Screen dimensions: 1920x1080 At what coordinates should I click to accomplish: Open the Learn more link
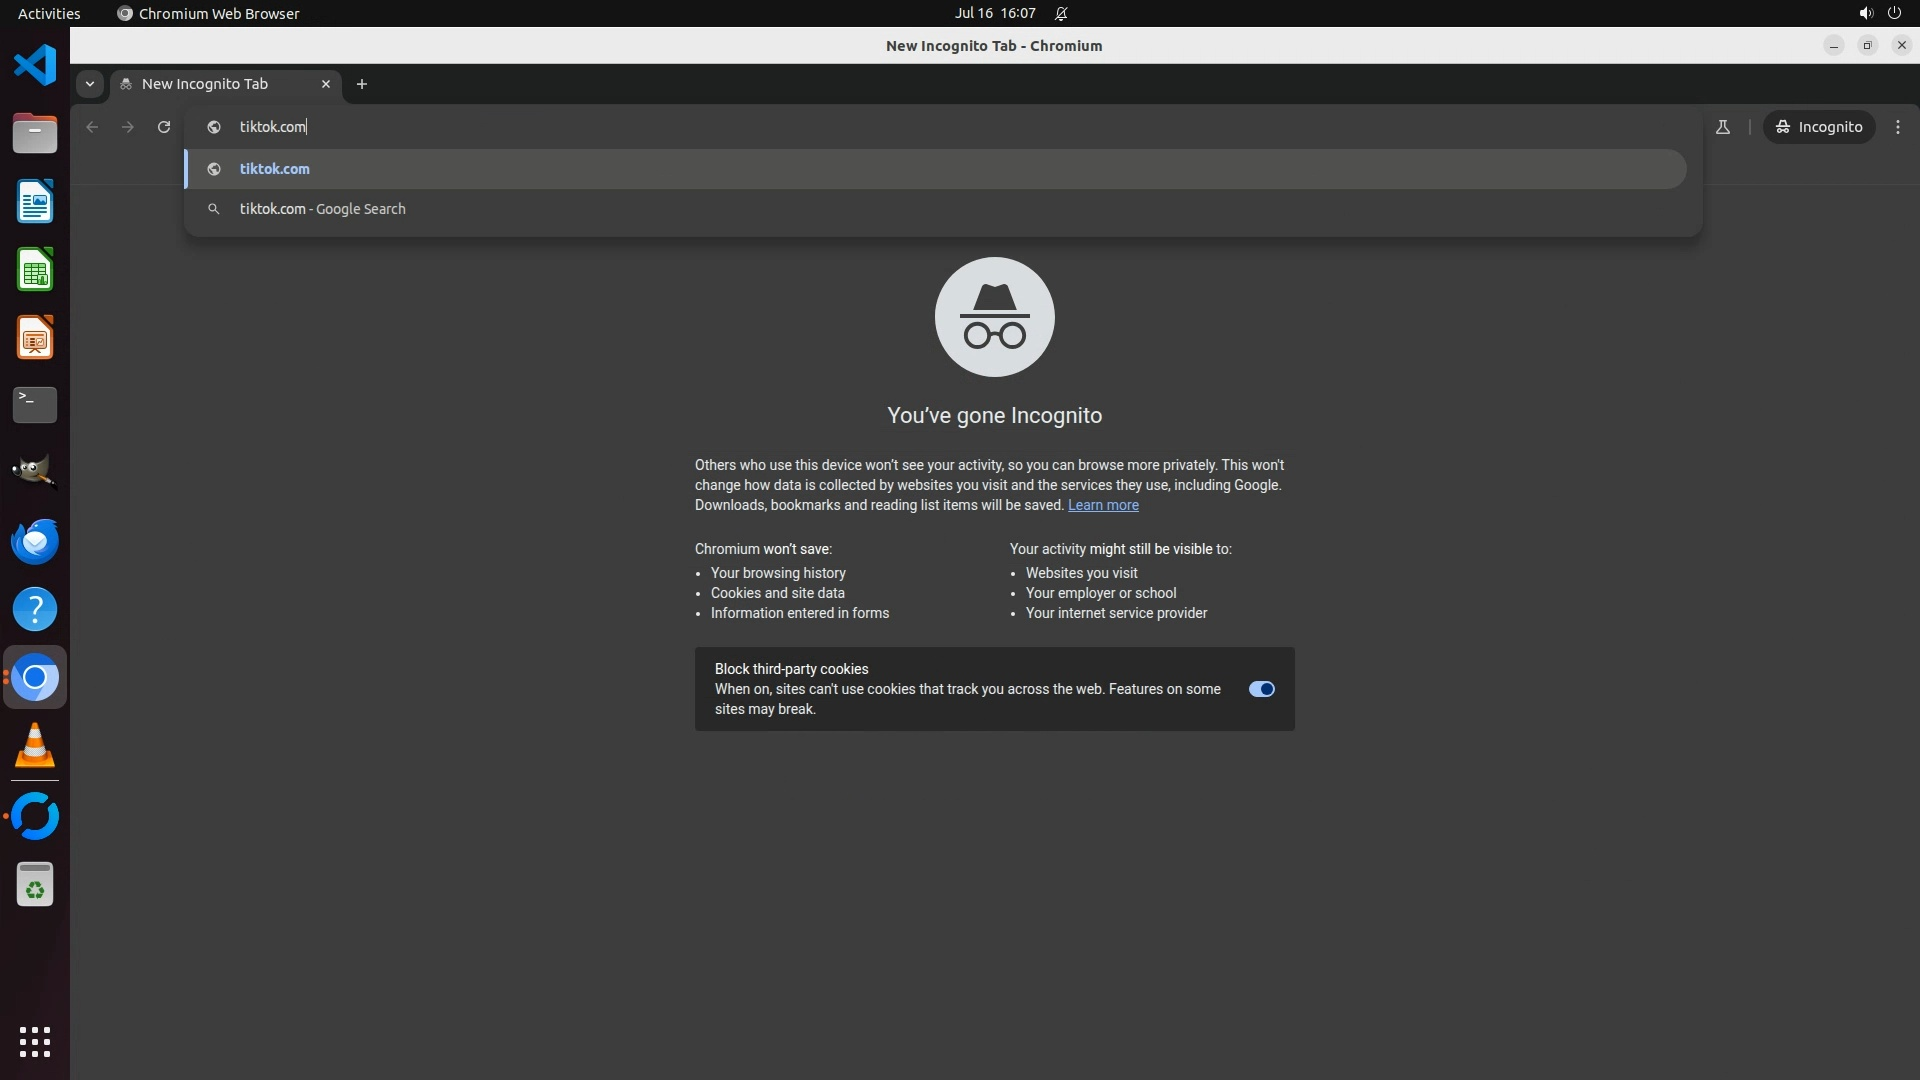(x=1102, y=505)
